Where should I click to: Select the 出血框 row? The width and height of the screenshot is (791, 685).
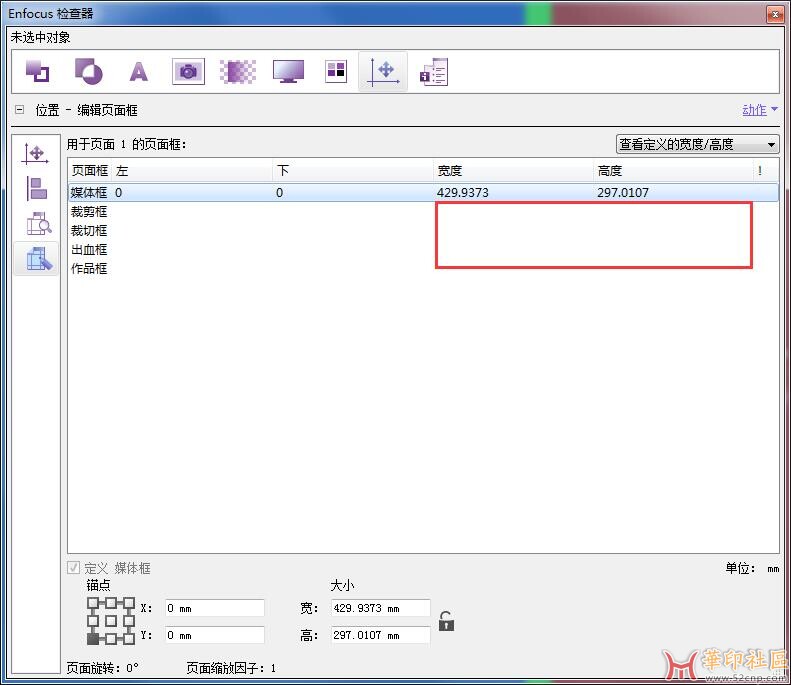[x=423, y=250]
